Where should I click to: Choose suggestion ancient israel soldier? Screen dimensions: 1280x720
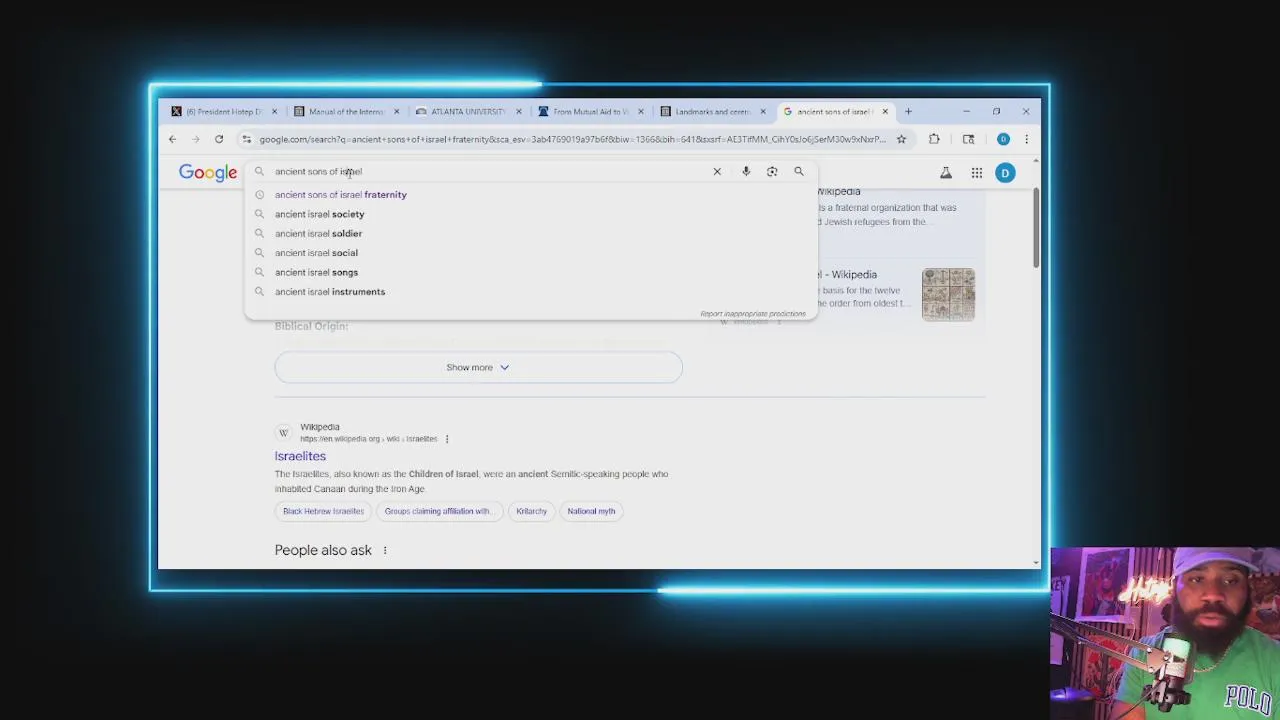(x=531, y=233)
